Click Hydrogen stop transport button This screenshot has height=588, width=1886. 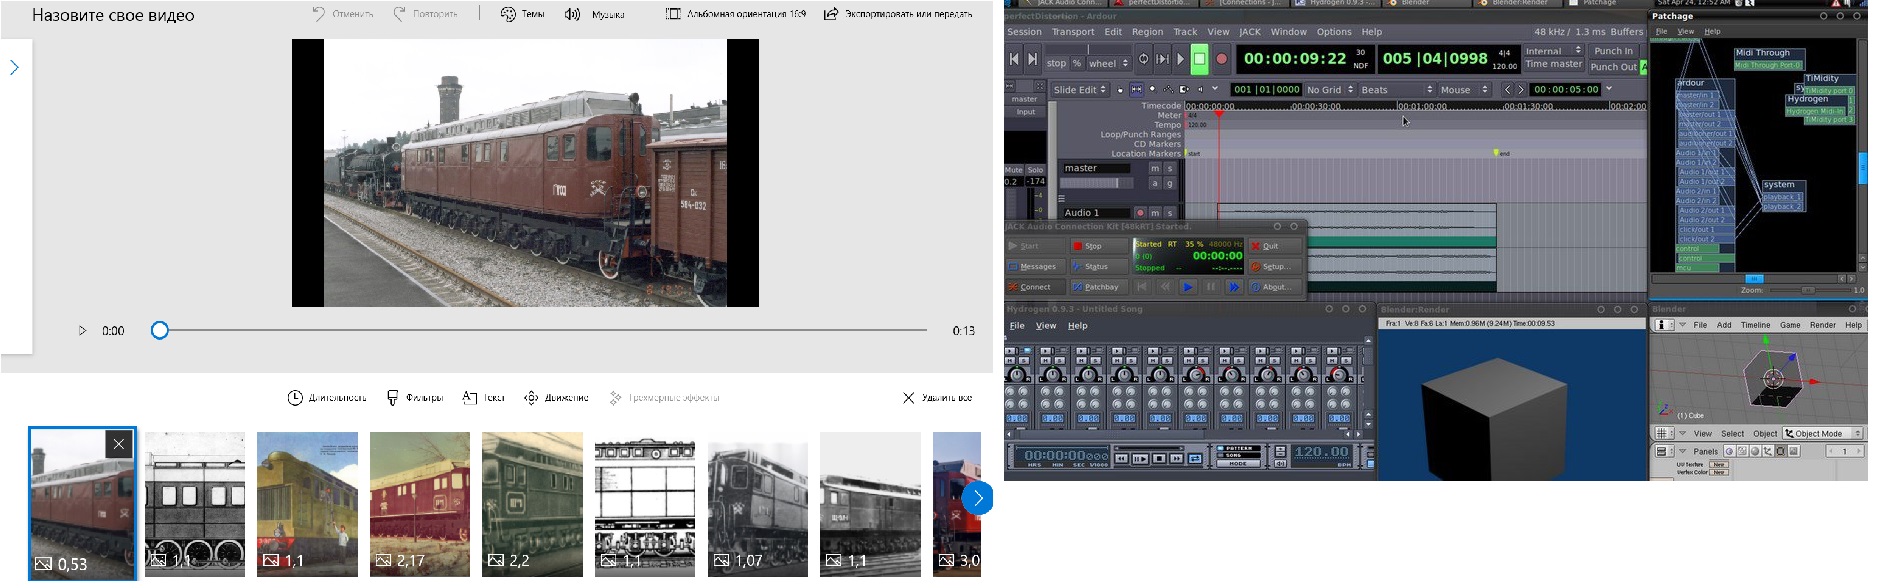tap(1159, 458)
